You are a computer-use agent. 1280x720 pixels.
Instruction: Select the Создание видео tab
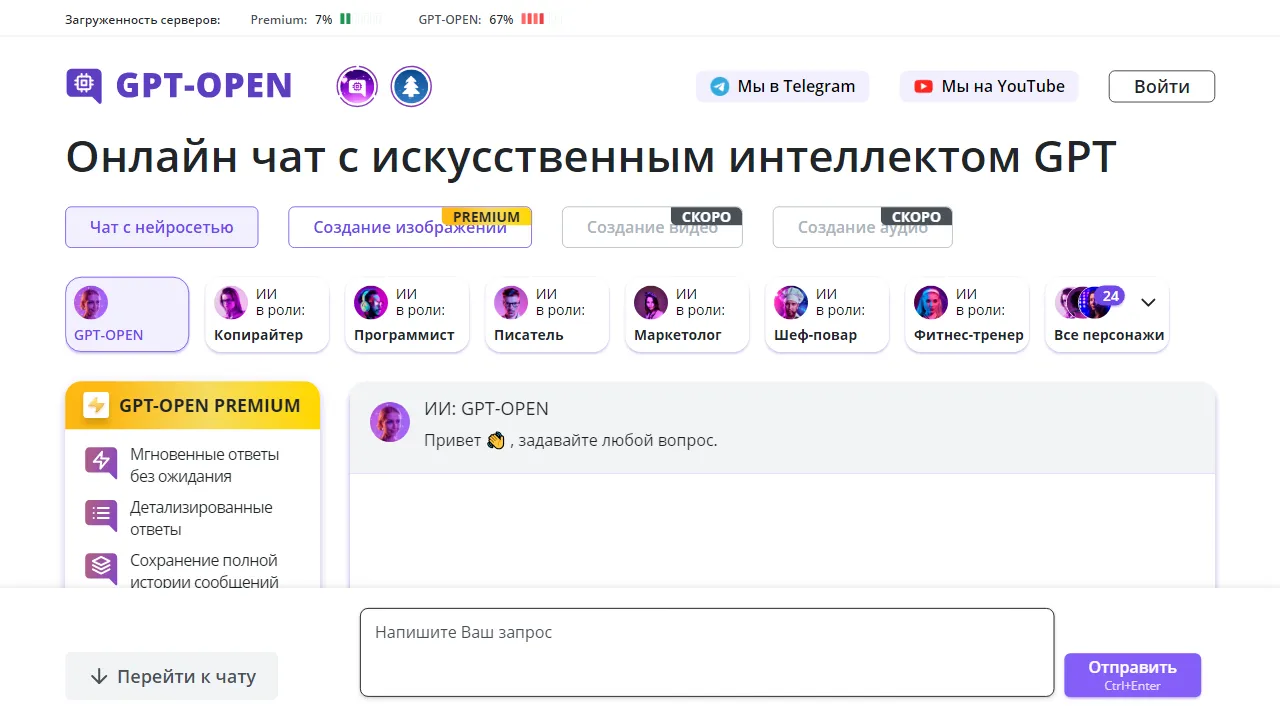[x=652, y=227]
